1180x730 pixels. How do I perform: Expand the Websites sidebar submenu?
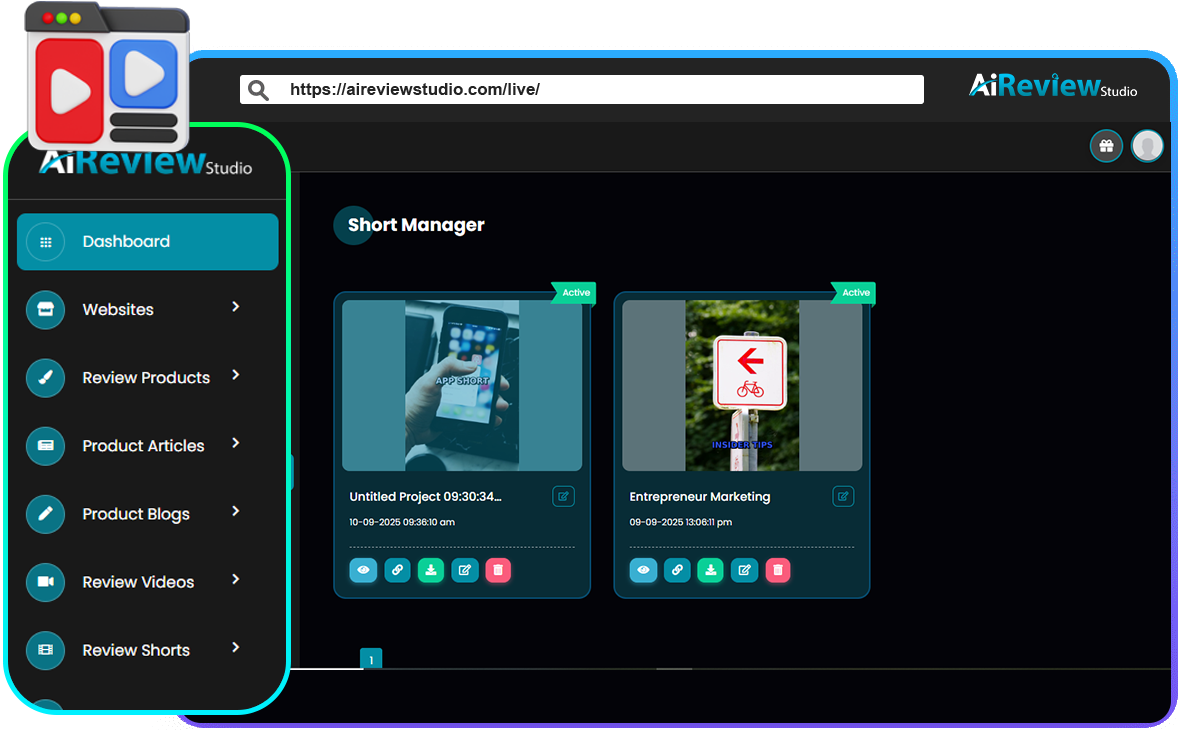pos(236,307)
